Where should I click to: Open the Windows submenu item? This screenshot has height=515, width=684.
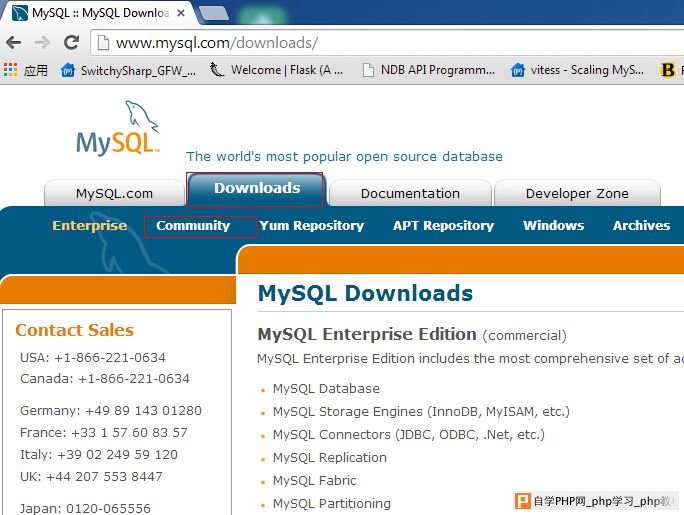553,225
